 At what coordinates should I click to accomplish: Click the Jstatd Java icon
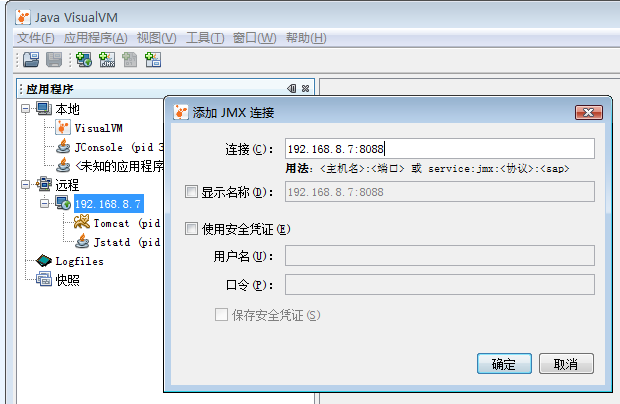pyautogui.click(x=82, y=241)
